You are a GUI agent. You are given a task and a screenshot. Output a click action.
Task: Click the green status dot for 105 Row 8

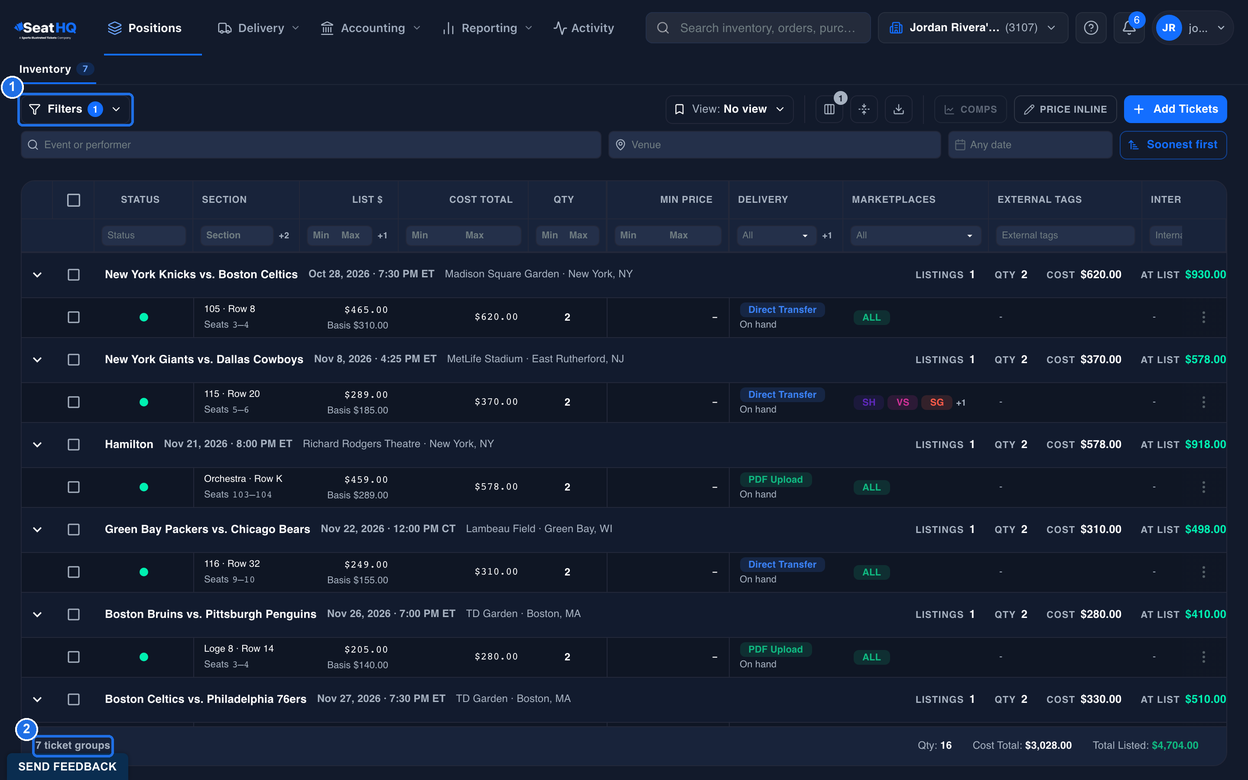coord(144,317)
